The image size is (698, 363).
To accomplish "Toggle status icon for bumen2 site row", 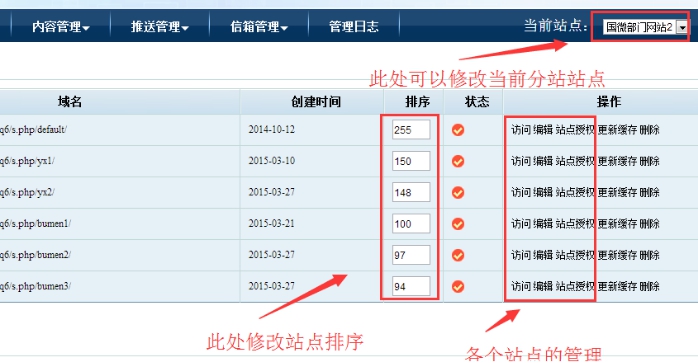I will pos(458,255).
